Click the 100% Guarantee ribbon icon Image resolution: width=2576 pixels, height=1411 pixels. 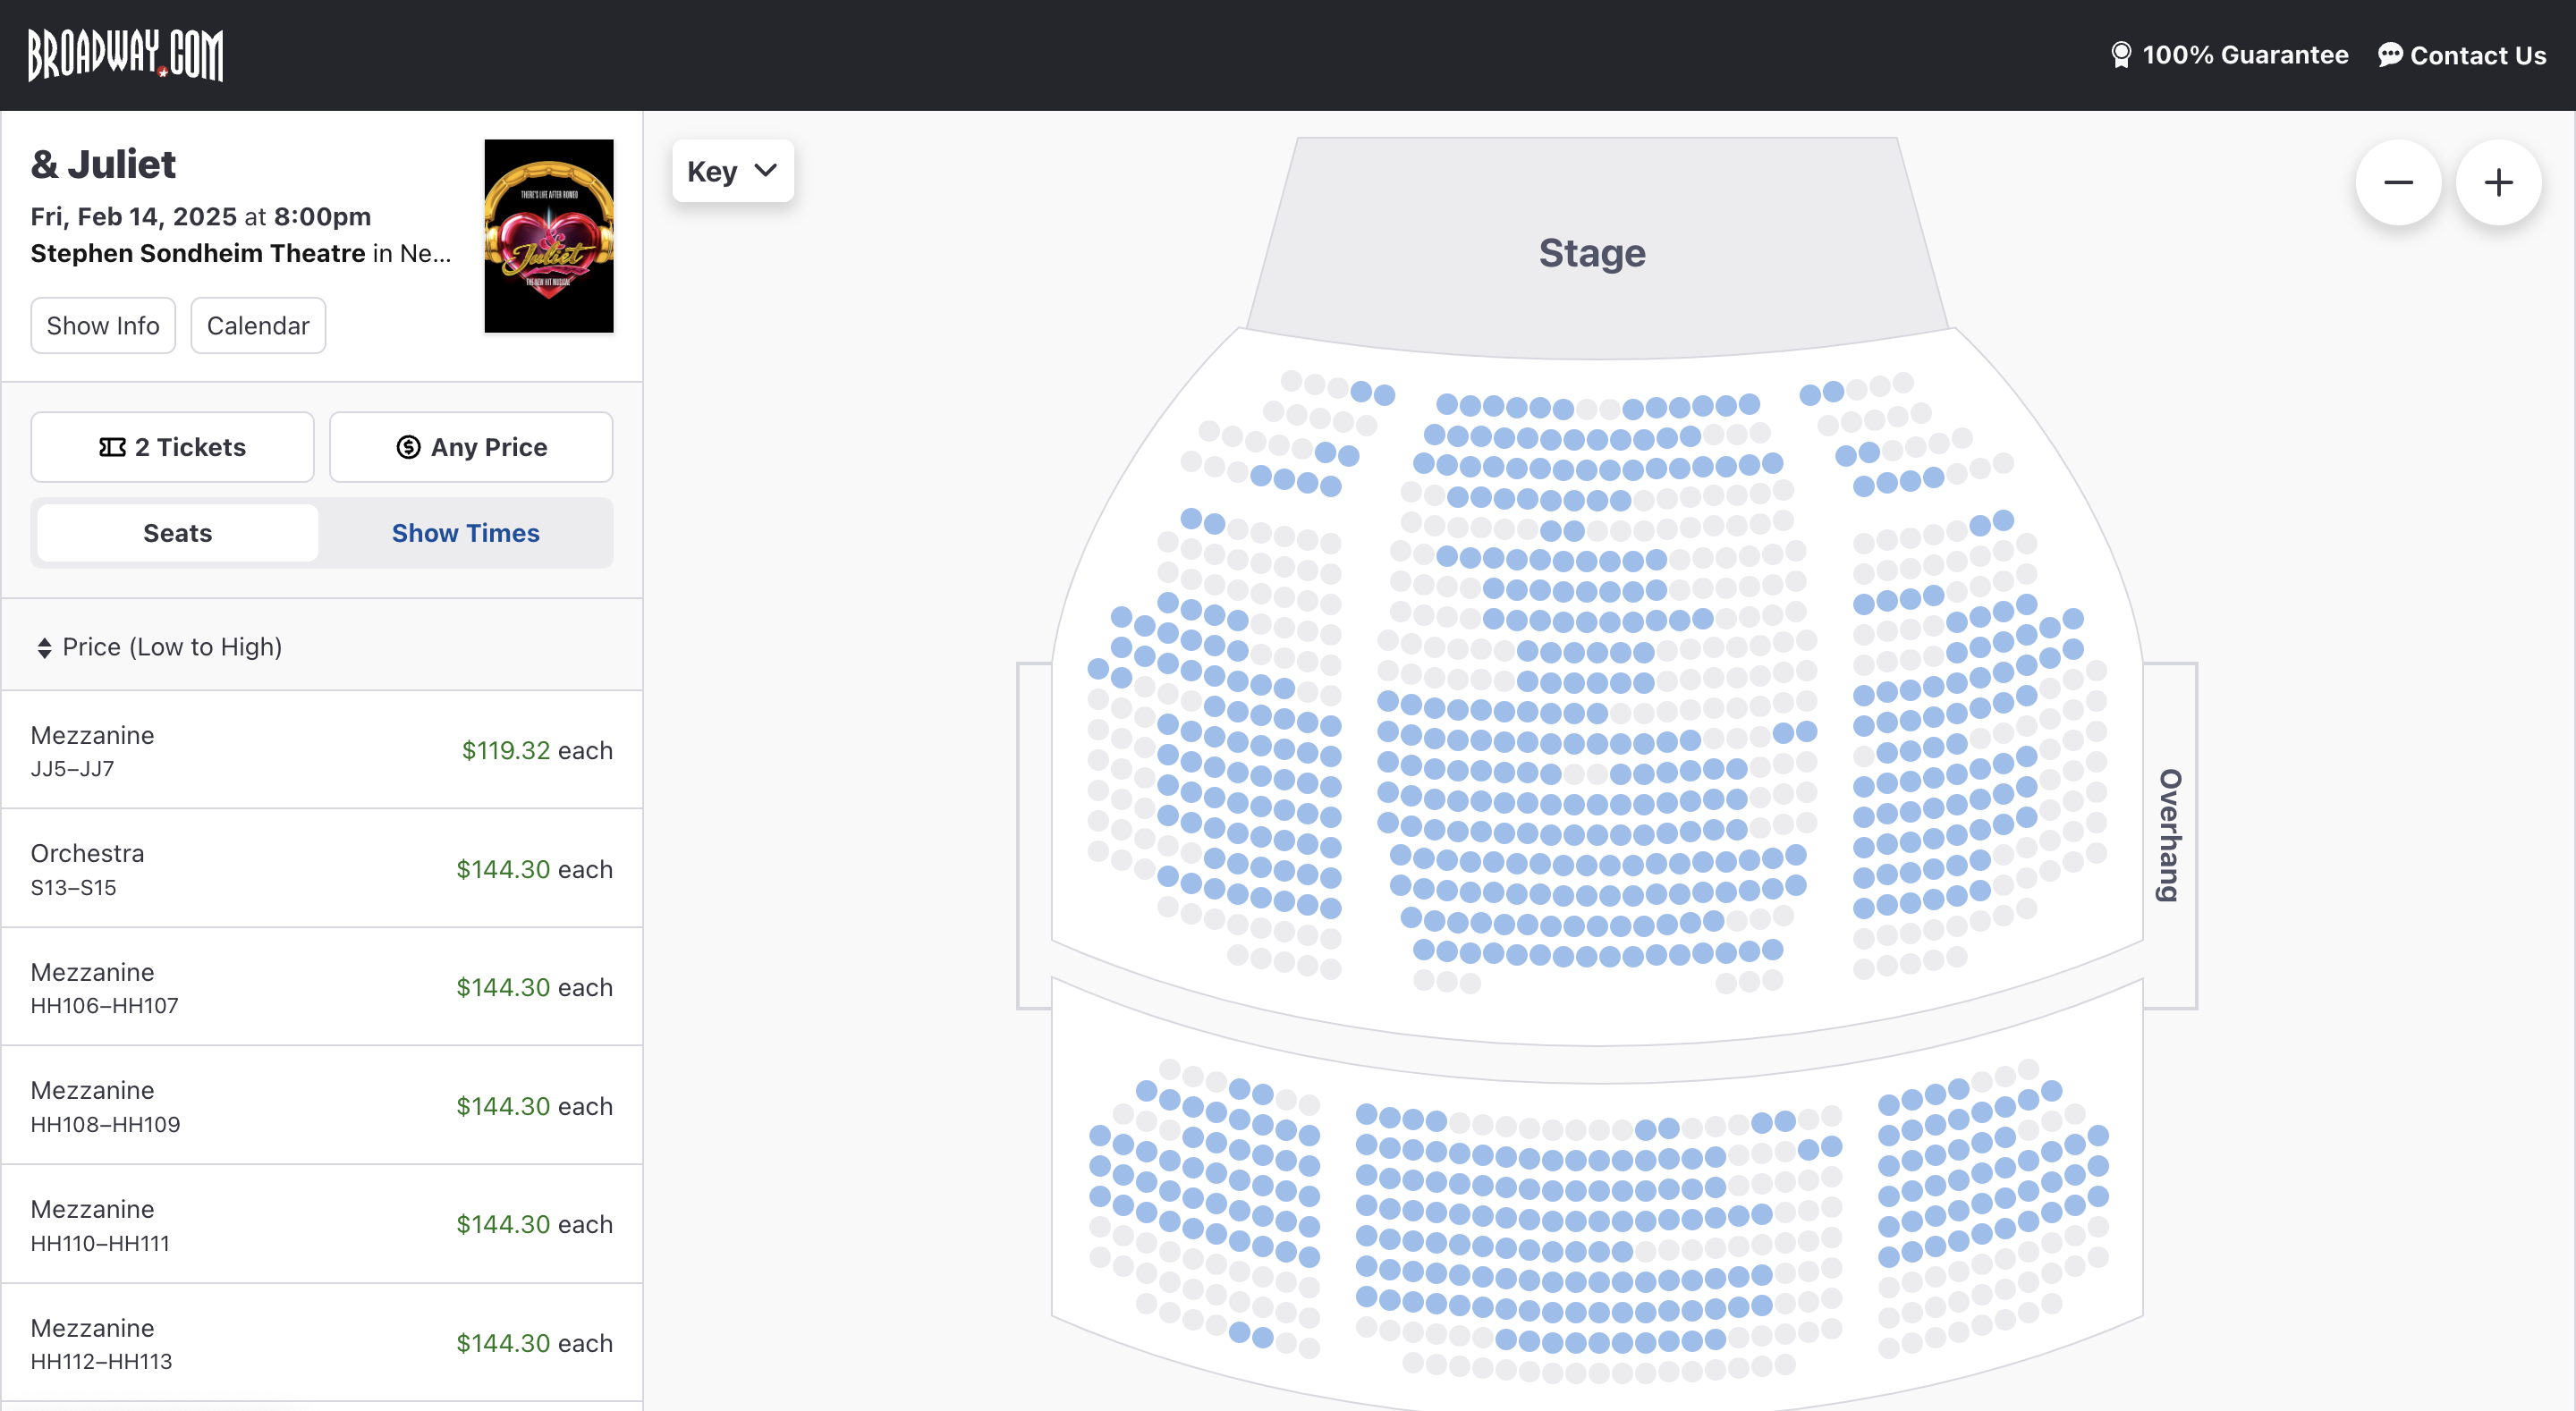(2120, 55)
